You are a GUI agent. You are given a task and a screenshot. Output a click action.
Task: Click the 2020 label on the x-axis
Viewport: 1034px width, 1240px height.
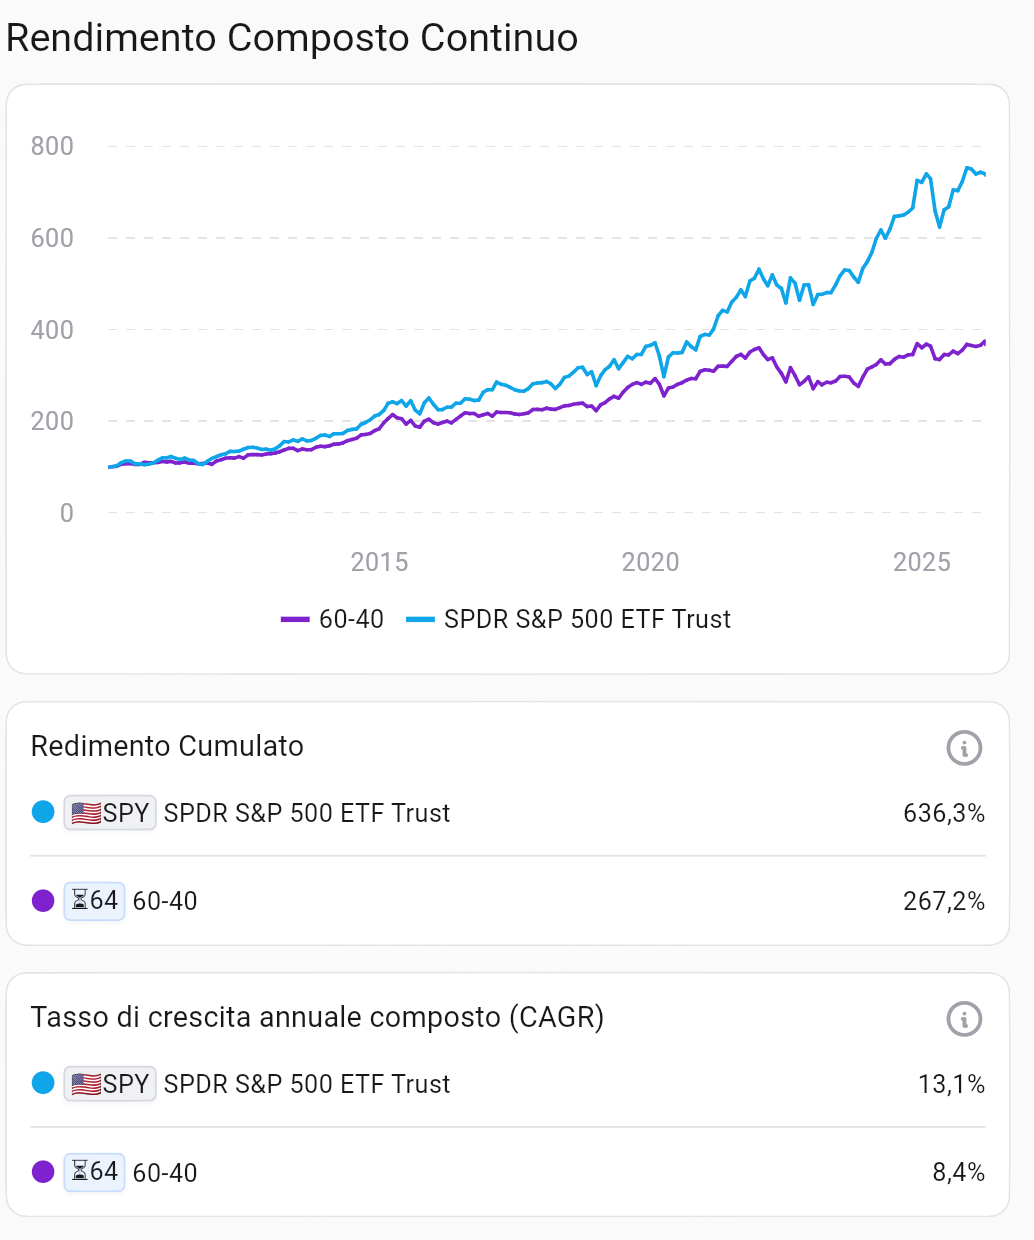650,562
